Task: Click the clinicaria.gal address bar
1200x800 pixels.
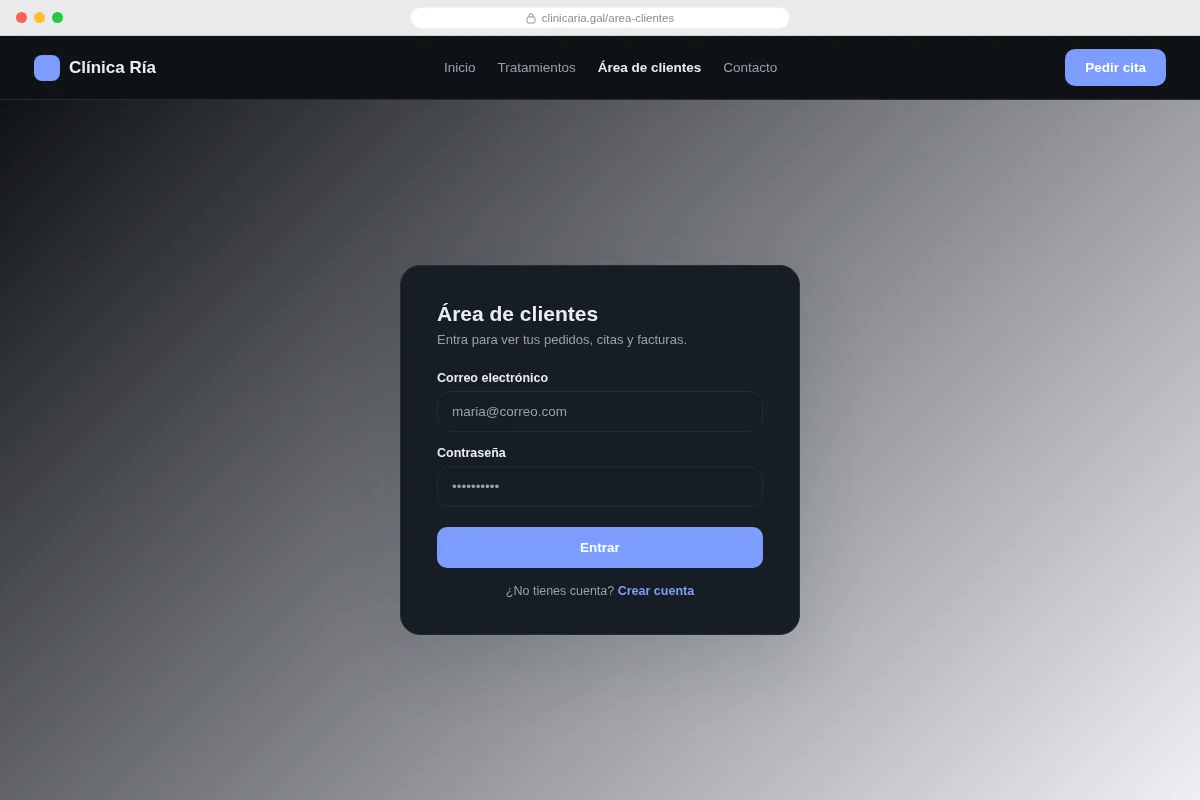Action: 600,18
